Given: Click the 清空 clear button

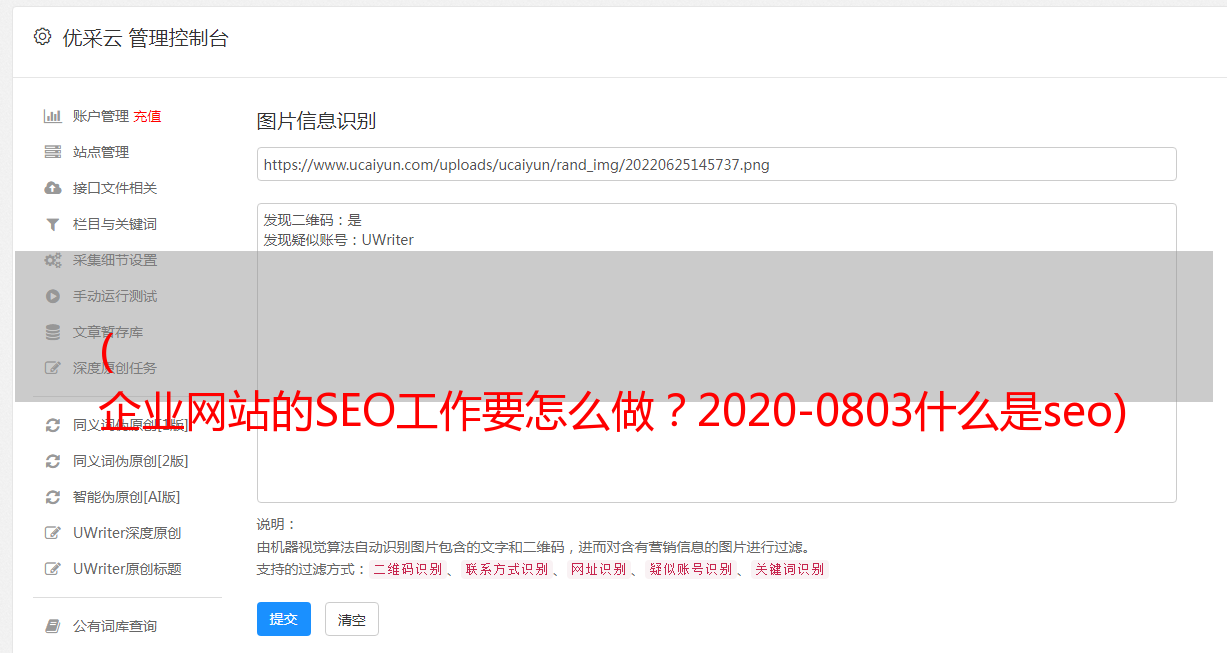Looking at the screenshot, I should click(352, 619).
